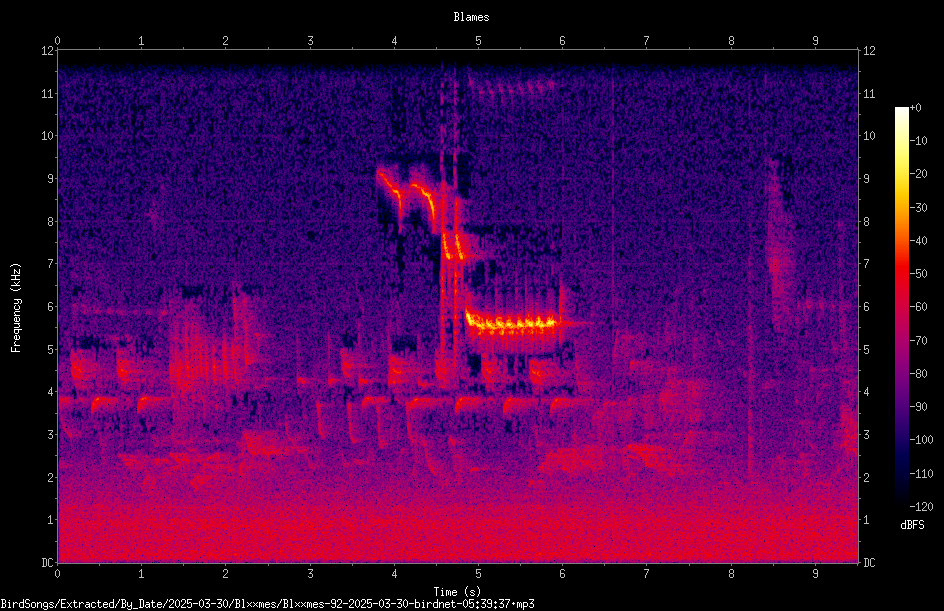Viewport: 944px width, 611px height.
Task: Select the '+0' colorbar label
Action: 916,108
